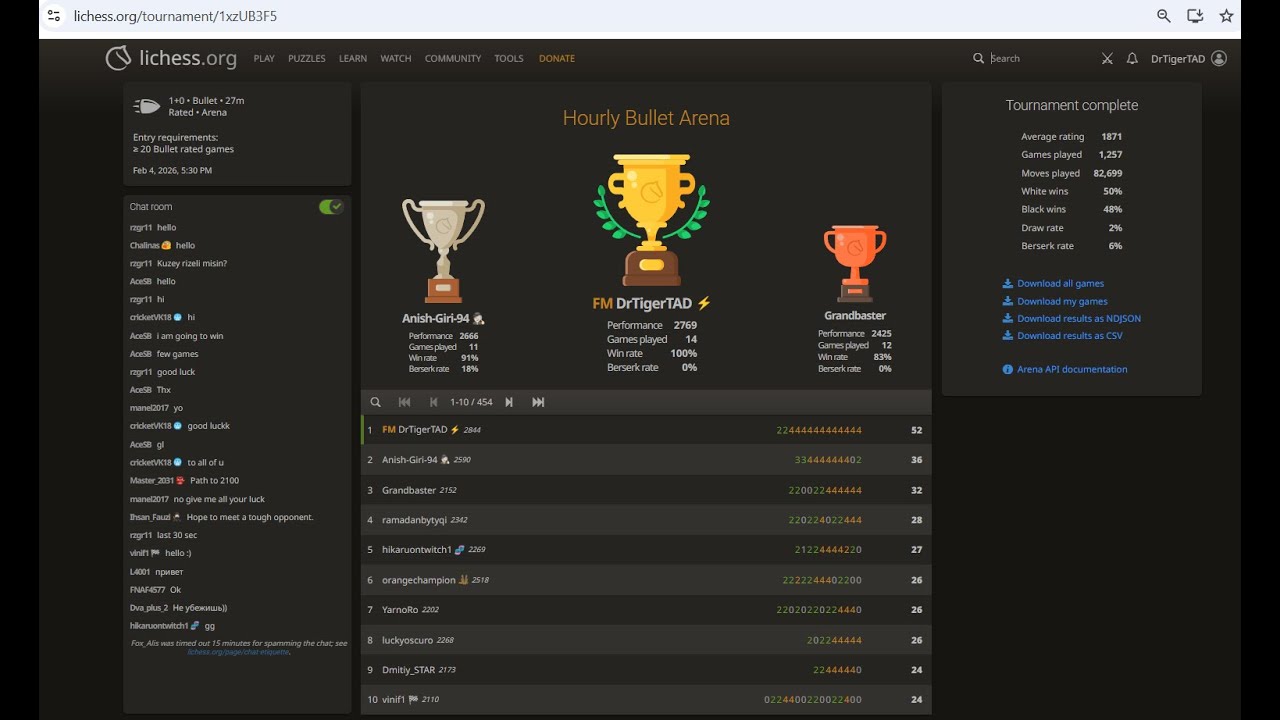Click the Hourly Bullet Arena title
This screenshot has width=1280, height=720.
[x=646, y=118]
